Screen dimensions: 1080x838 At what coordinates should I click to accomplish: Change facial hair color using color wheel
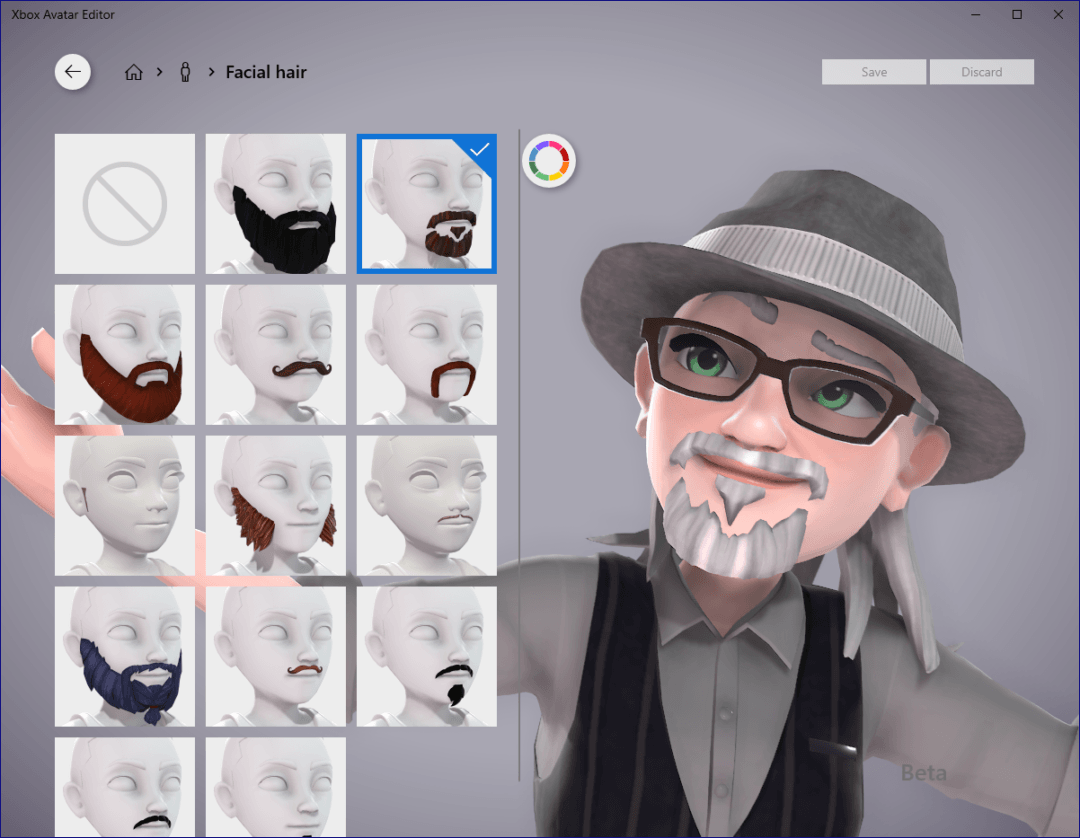tap(549, 159)
